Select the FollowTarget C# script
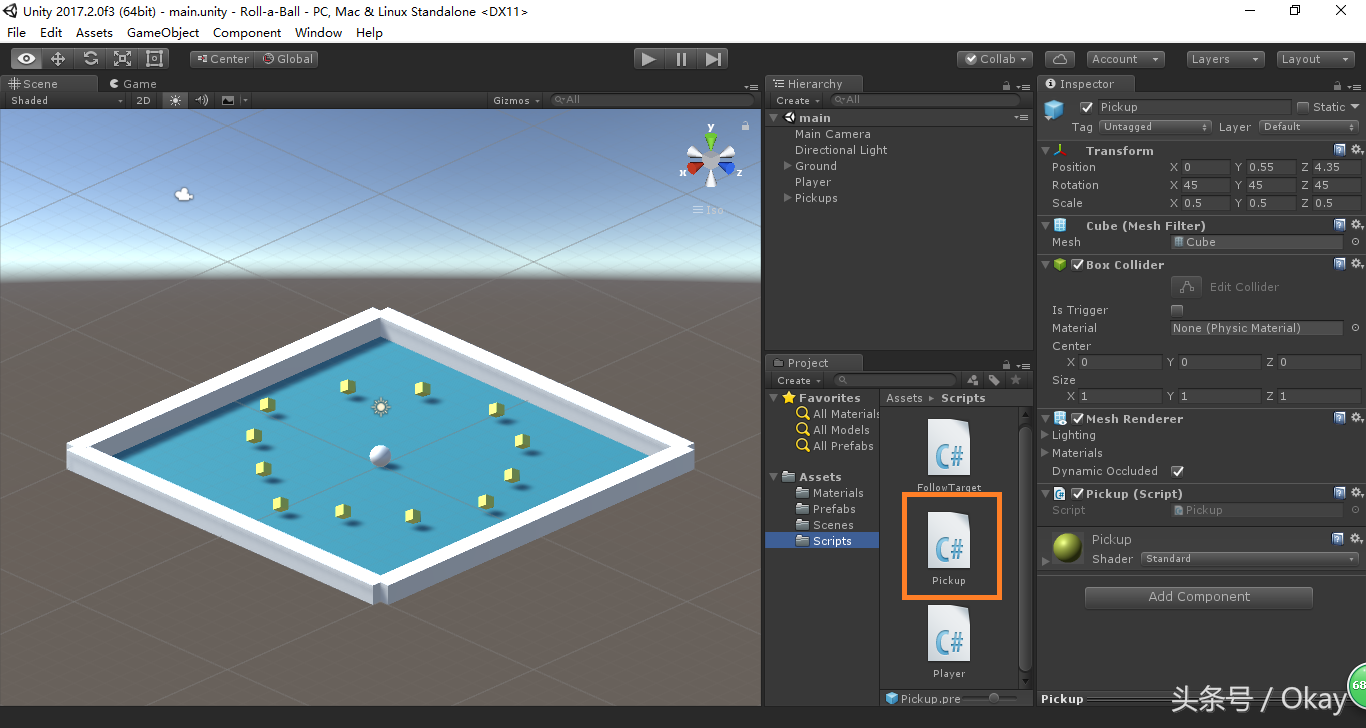The image size is (1366, 728). (x=949, y=455)
